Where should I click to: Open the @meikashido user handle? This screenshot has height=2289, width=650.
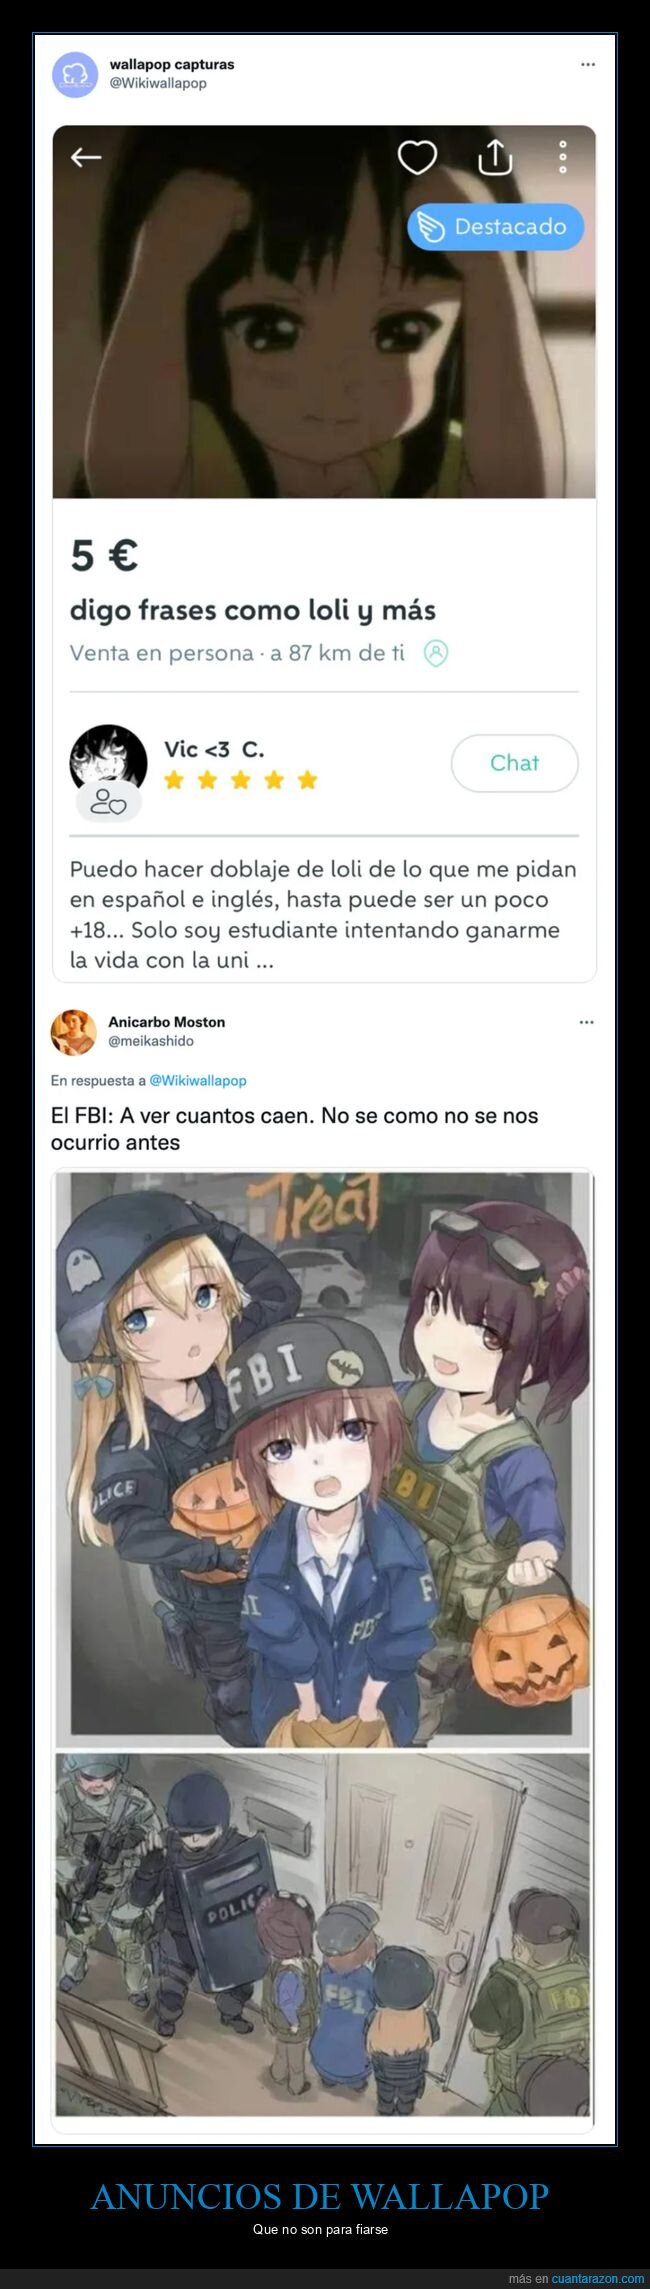click(151, 1041)
